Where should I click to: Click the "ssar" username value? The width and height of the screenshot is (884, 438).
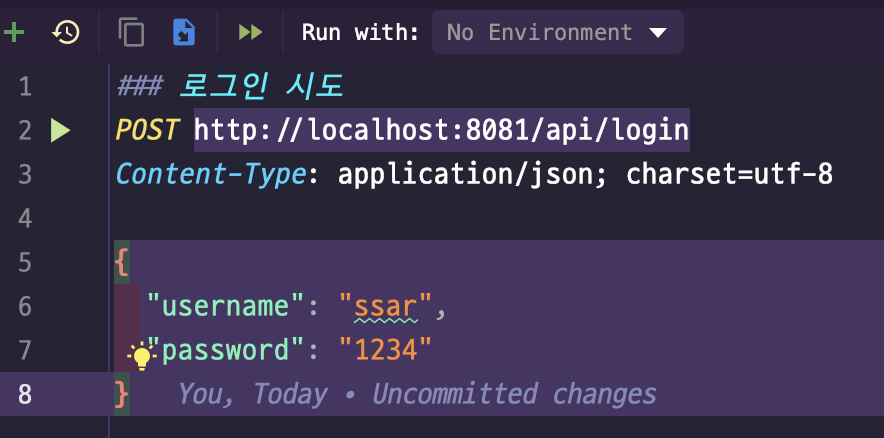pos(386,306)
